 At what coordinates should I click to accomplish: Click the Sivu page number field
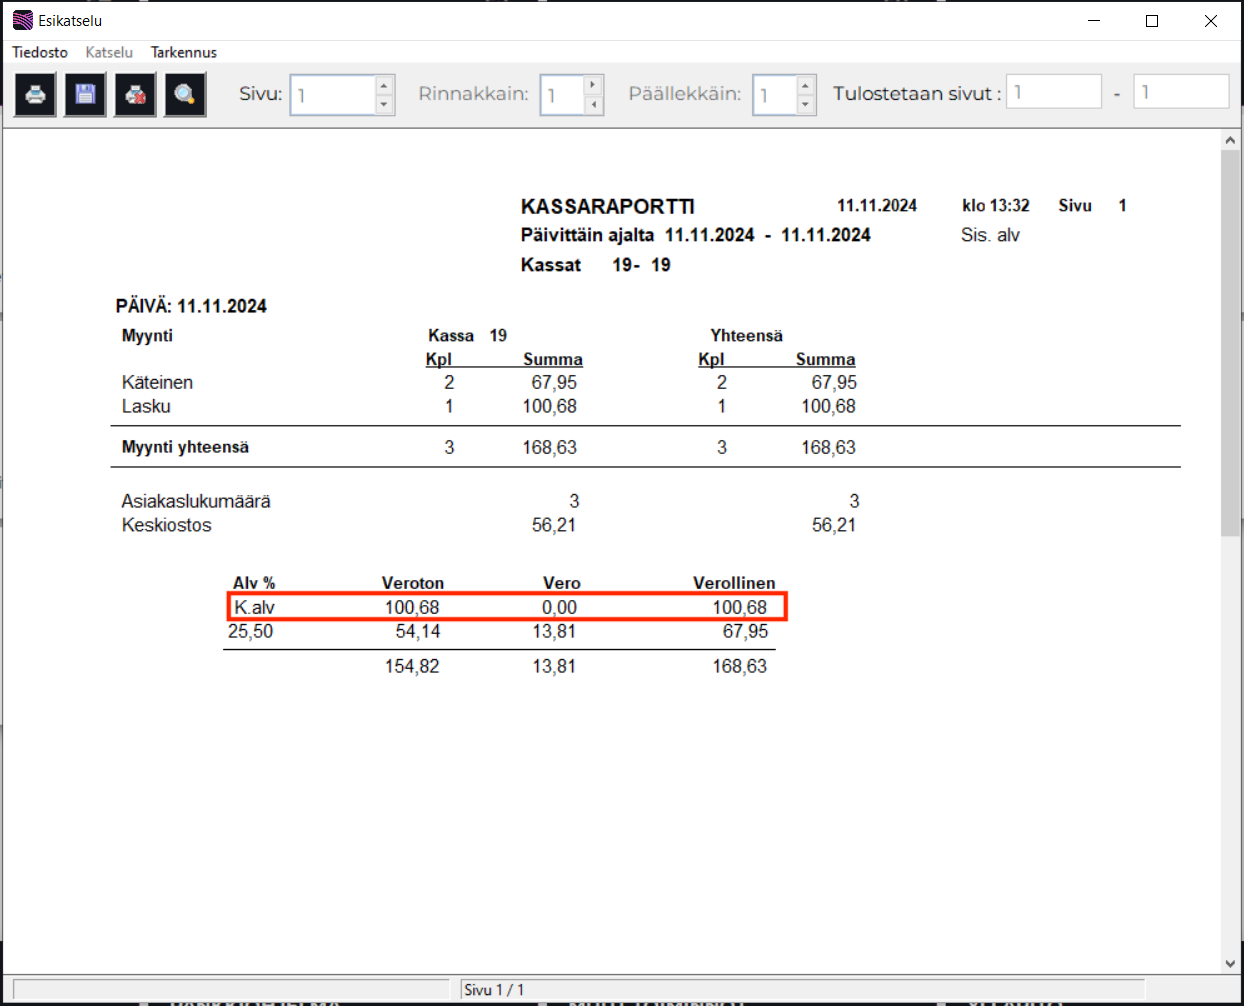click(332, 95)
